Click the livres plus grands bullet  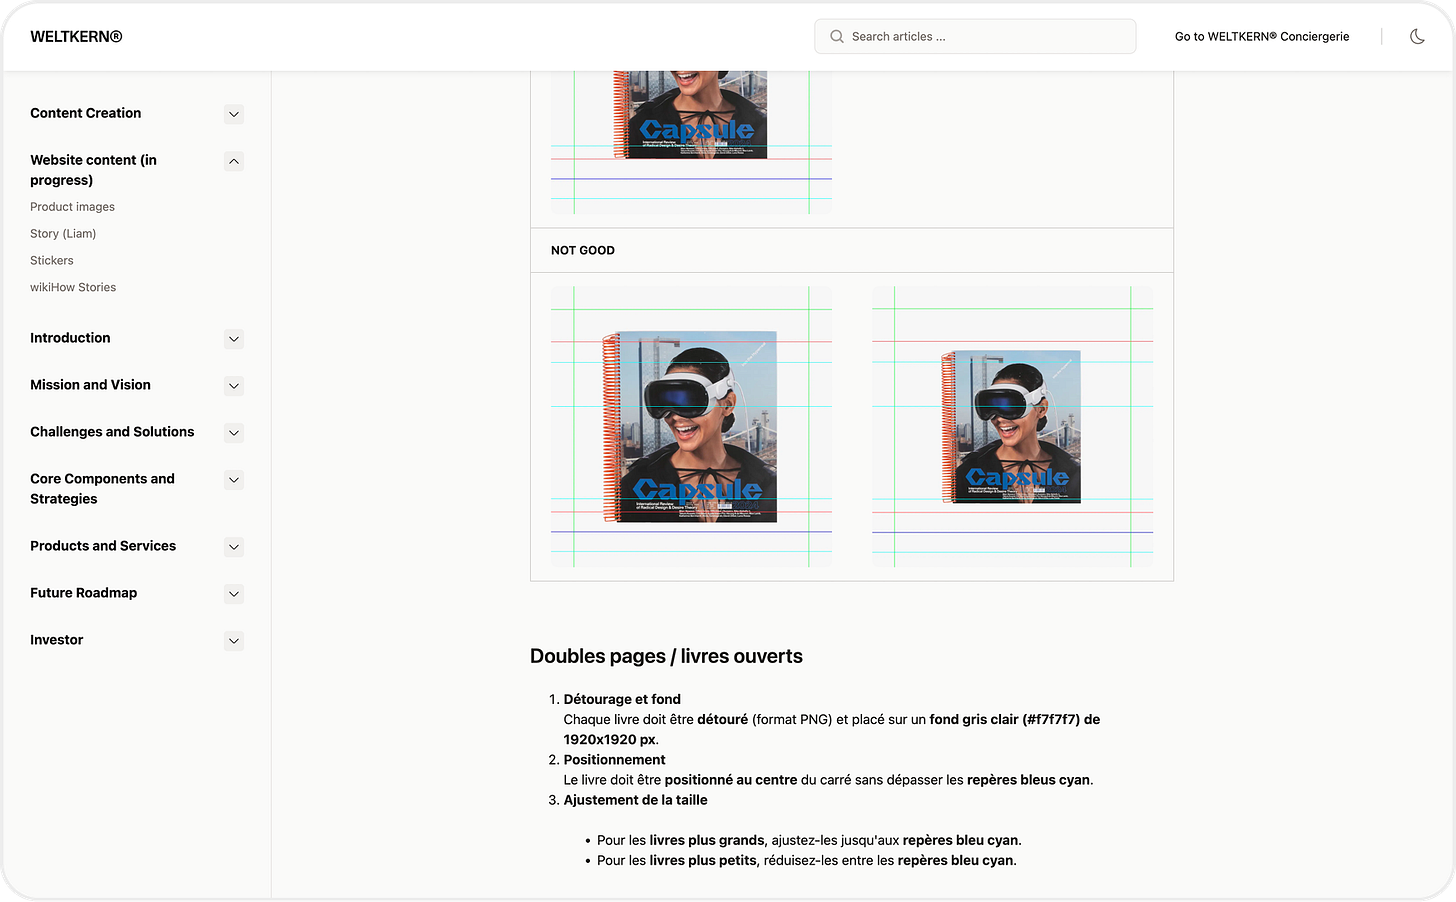tap(809, 840)
